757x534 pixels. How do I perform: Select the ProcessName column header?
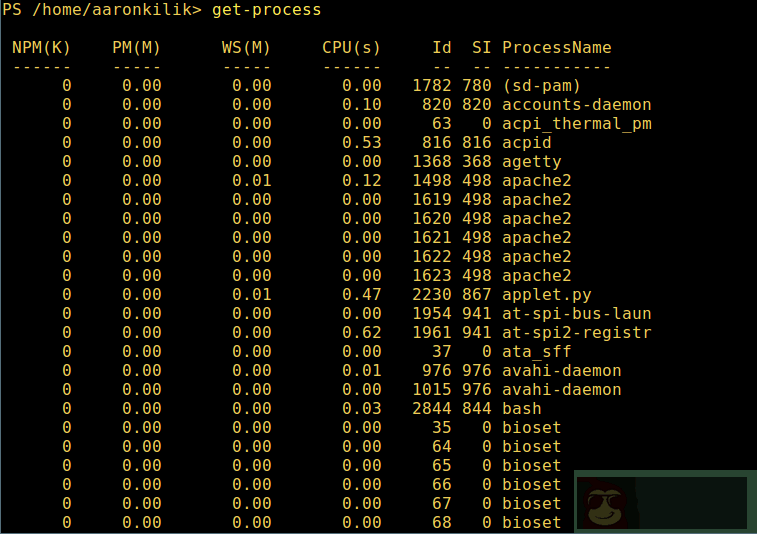[x=556, y=48]
